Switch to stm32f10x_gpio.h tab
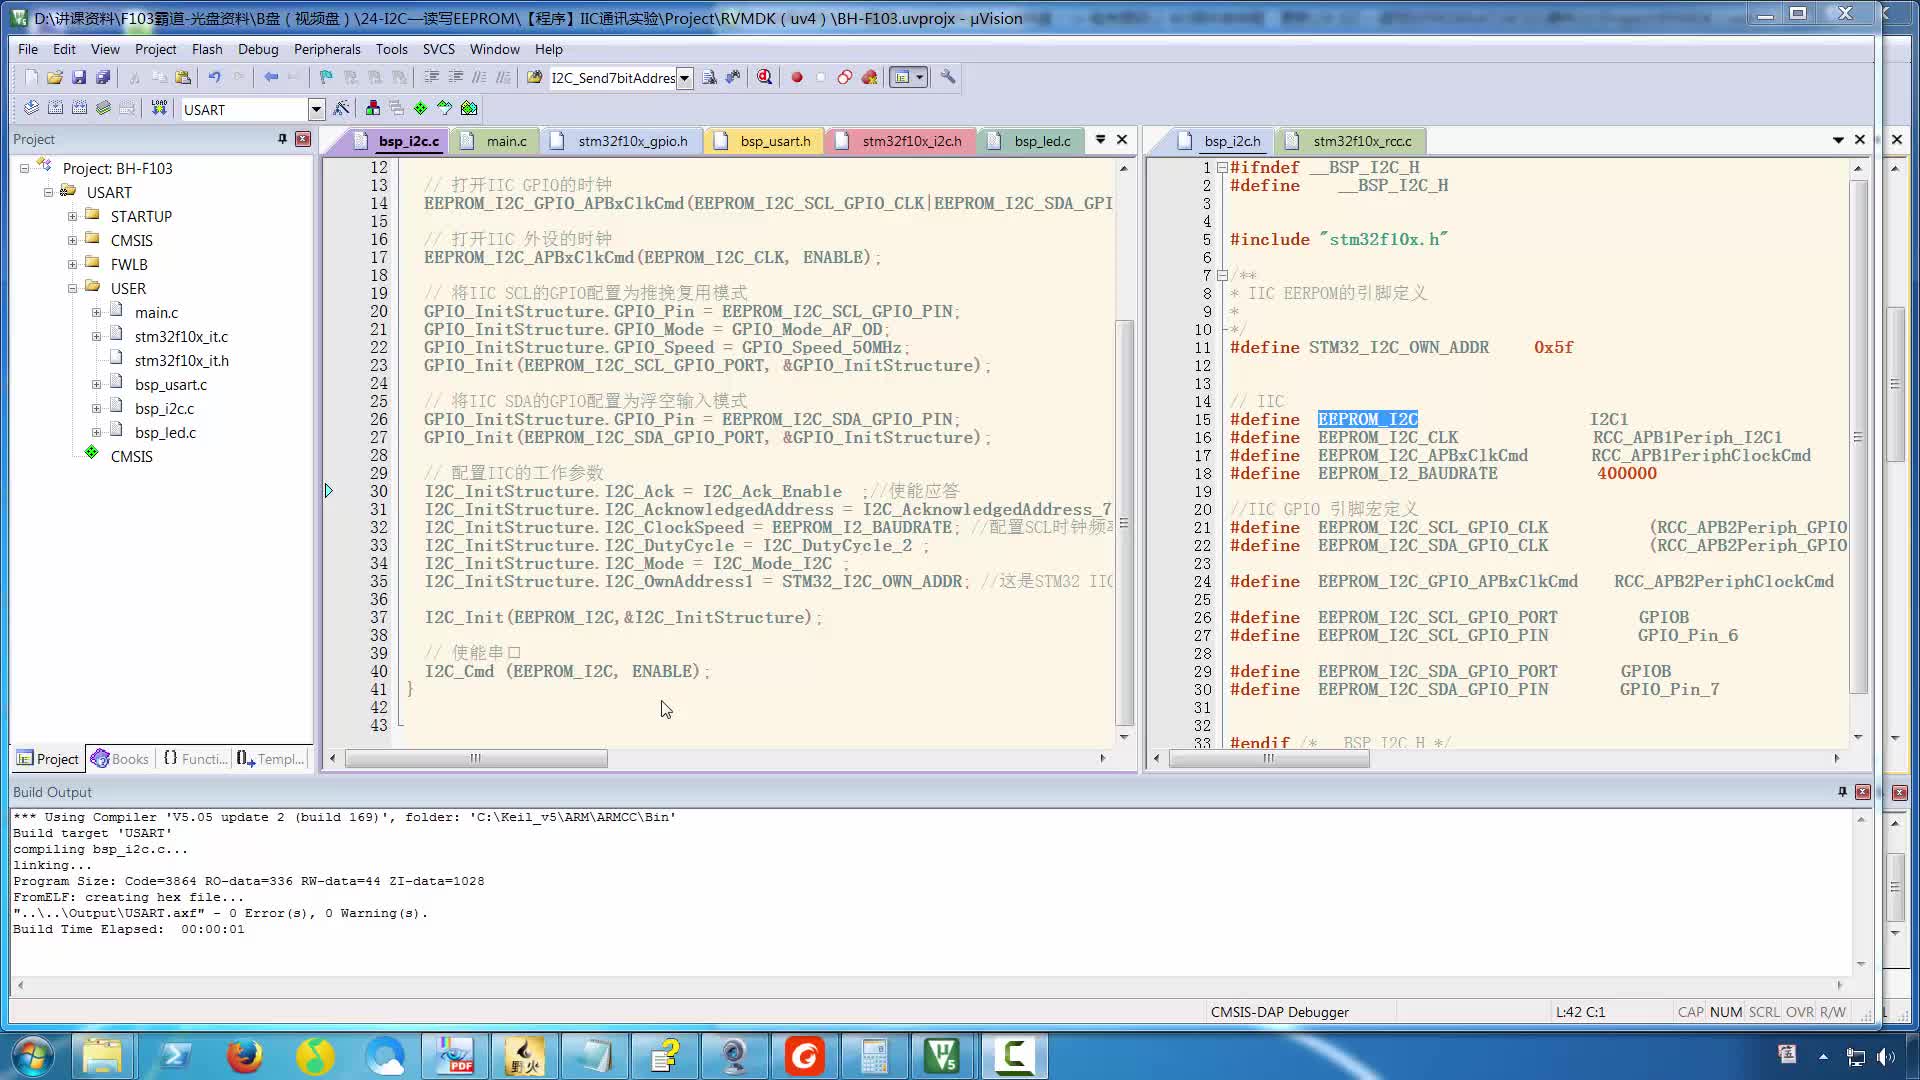The width and height of the screenshot is (1920, 1080). 622,141
